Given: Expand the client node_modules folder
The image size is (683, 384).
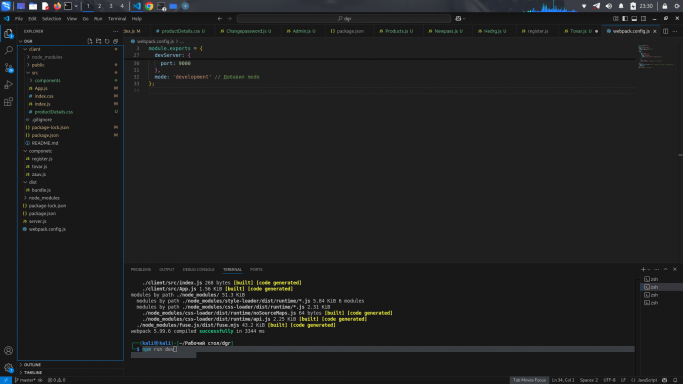Looking at the screenshot, I should tap(70, 57).
